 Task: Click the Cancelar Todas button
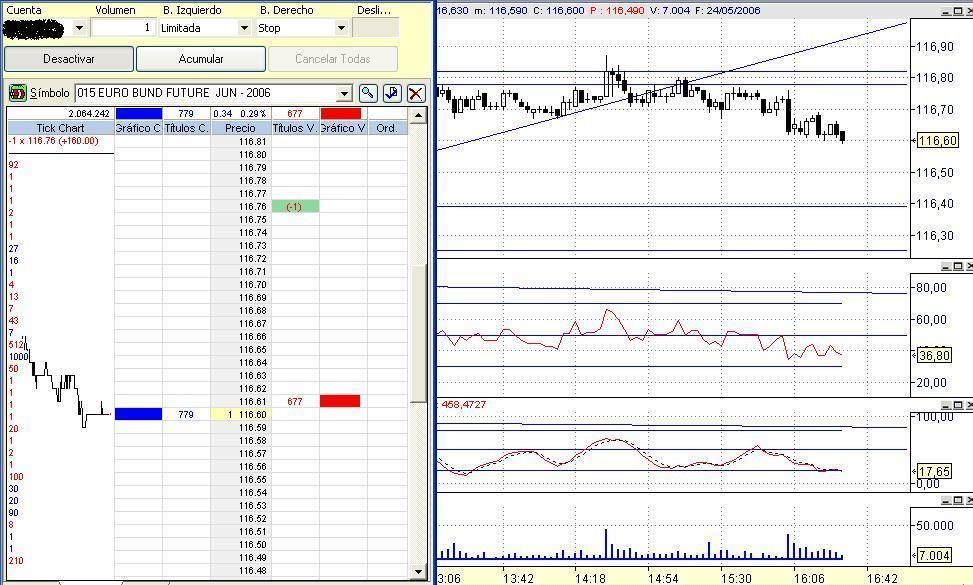point(333,59)
